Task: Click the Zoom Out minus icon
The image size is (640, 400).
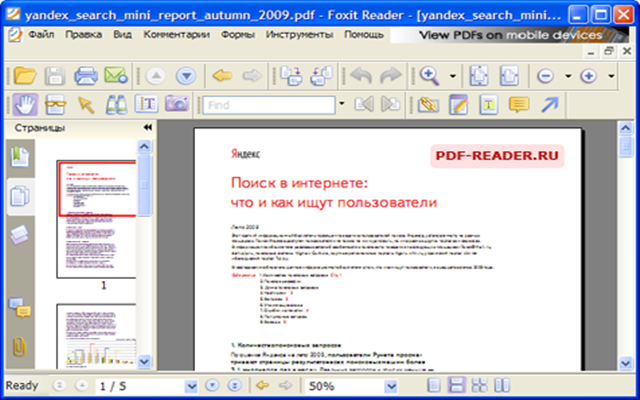Action: [x=546, y=76]
